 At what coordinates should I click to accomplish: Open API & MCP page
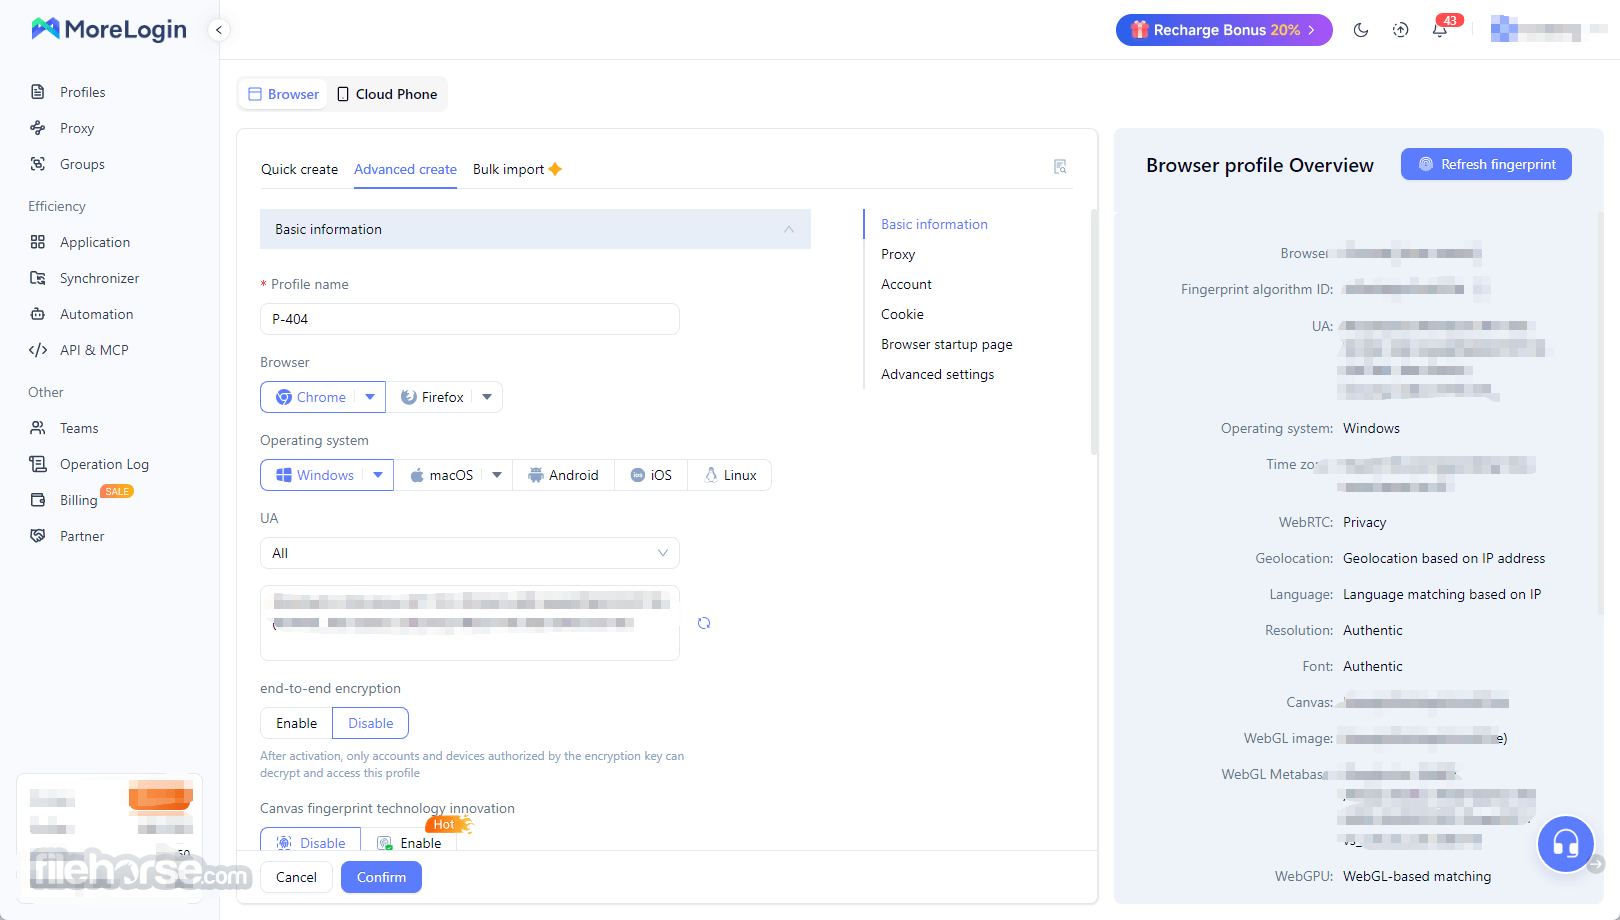pyautogui.click(x=94, y=350)
